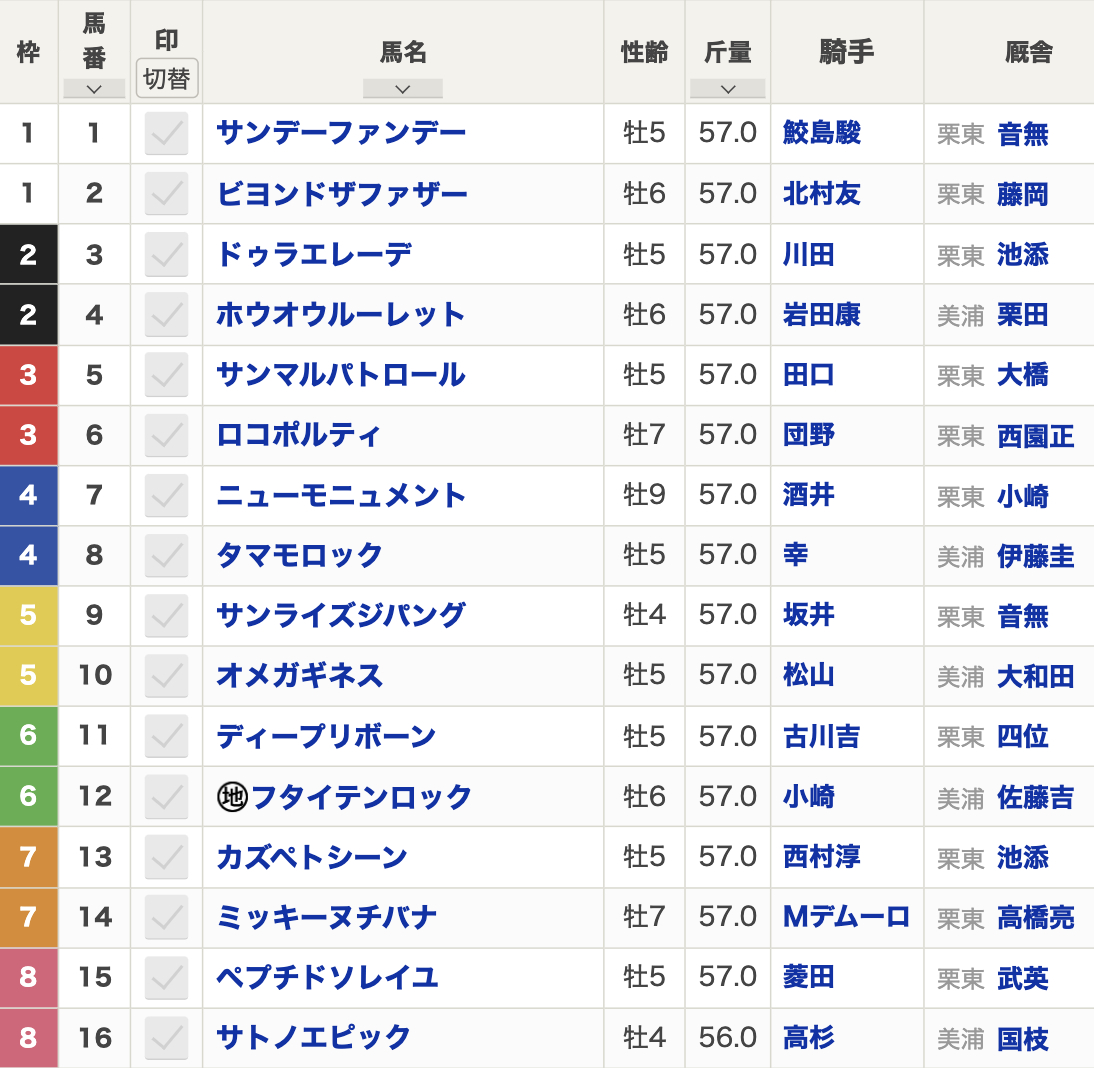Open jockey 鮫島駿 profile
Screen dimensions: 1094x1068
click(x=822, y=133)
